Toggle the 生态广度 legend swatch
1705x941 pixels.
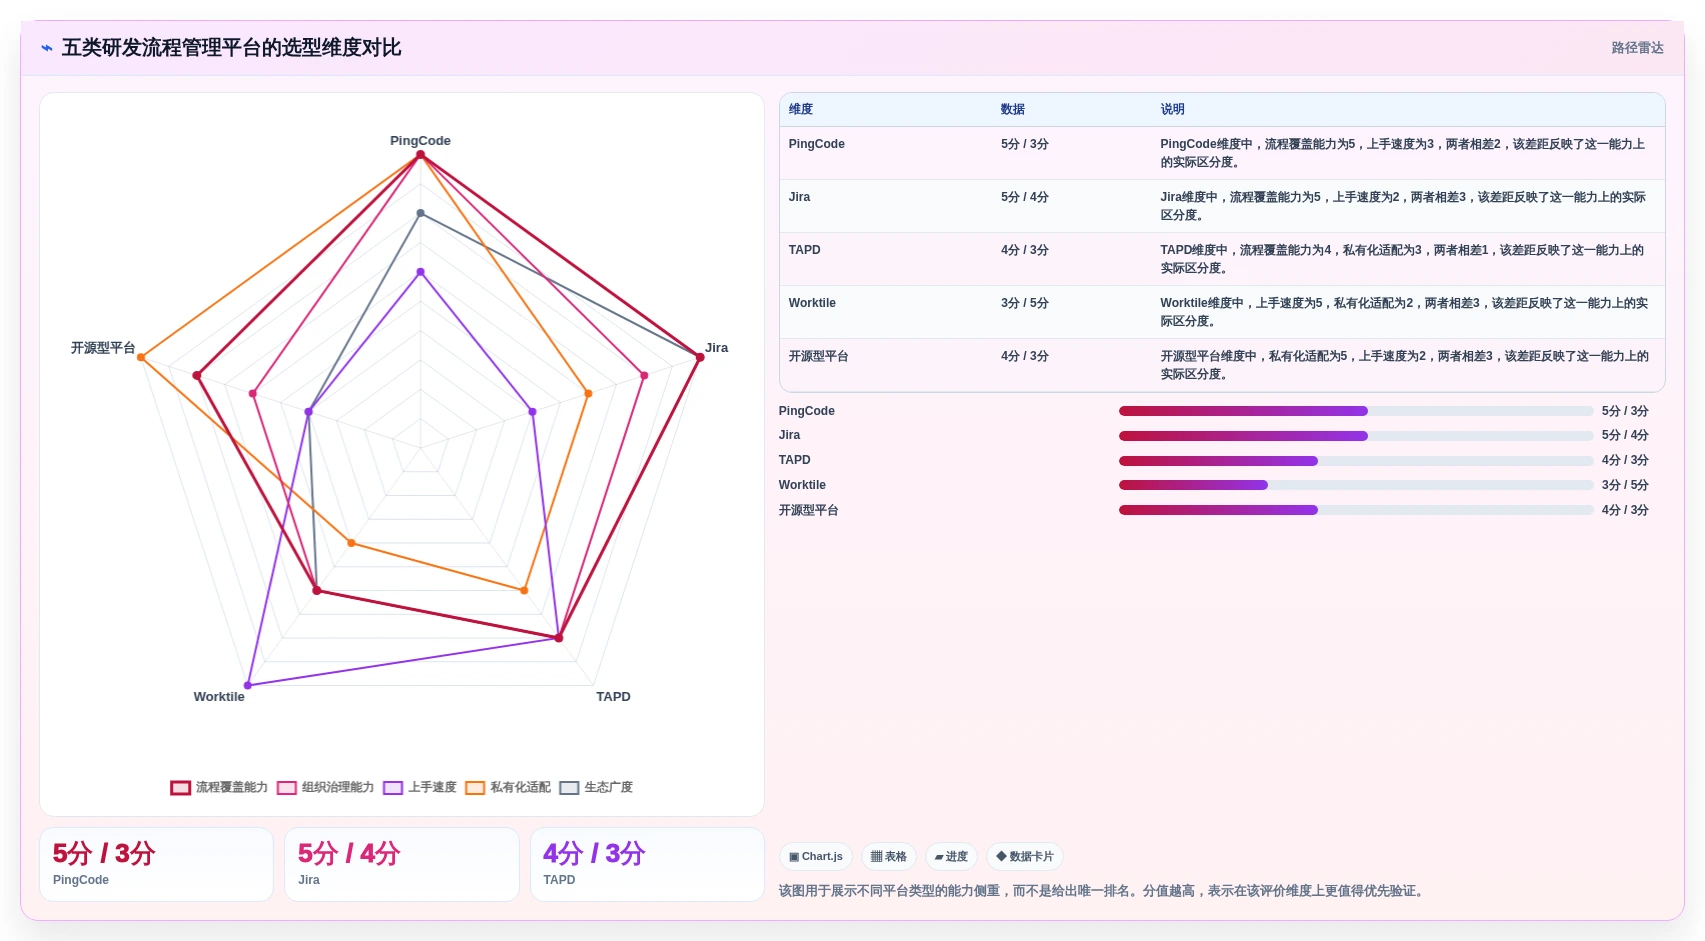pyautogui.click(x=569, y=788)
